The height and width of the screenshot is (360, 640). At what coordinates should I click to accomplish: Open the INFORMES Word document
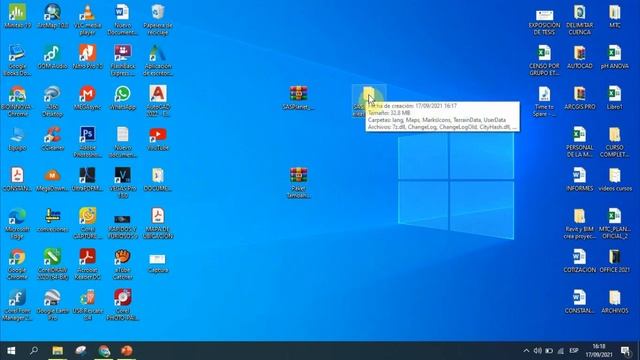(580, 180)
